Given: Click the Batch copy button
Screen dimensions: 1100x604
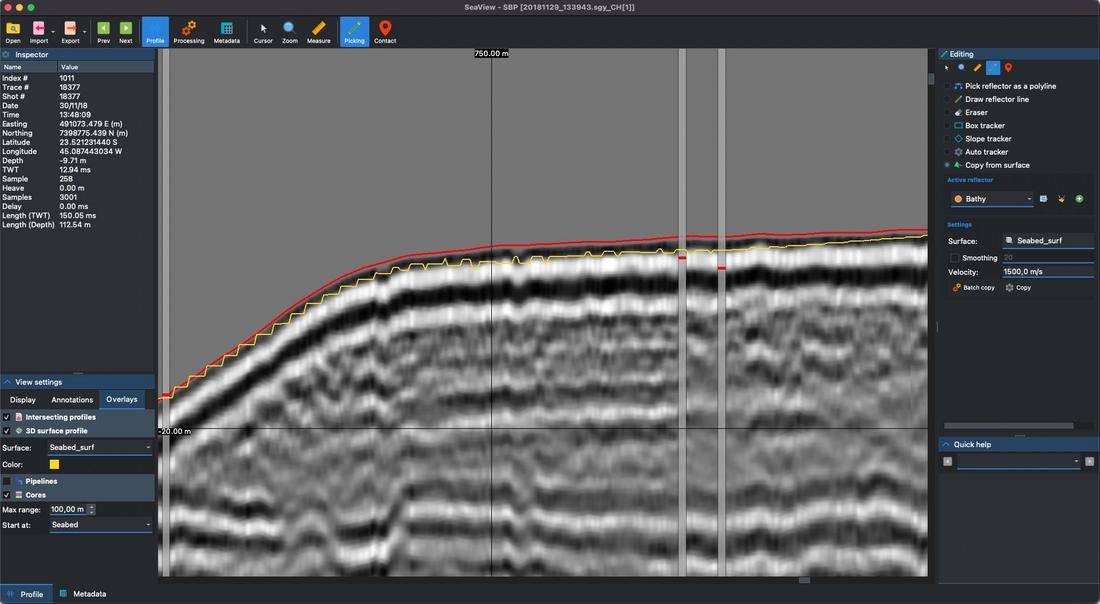Looking at the screenshot, I should click(973, 288).
